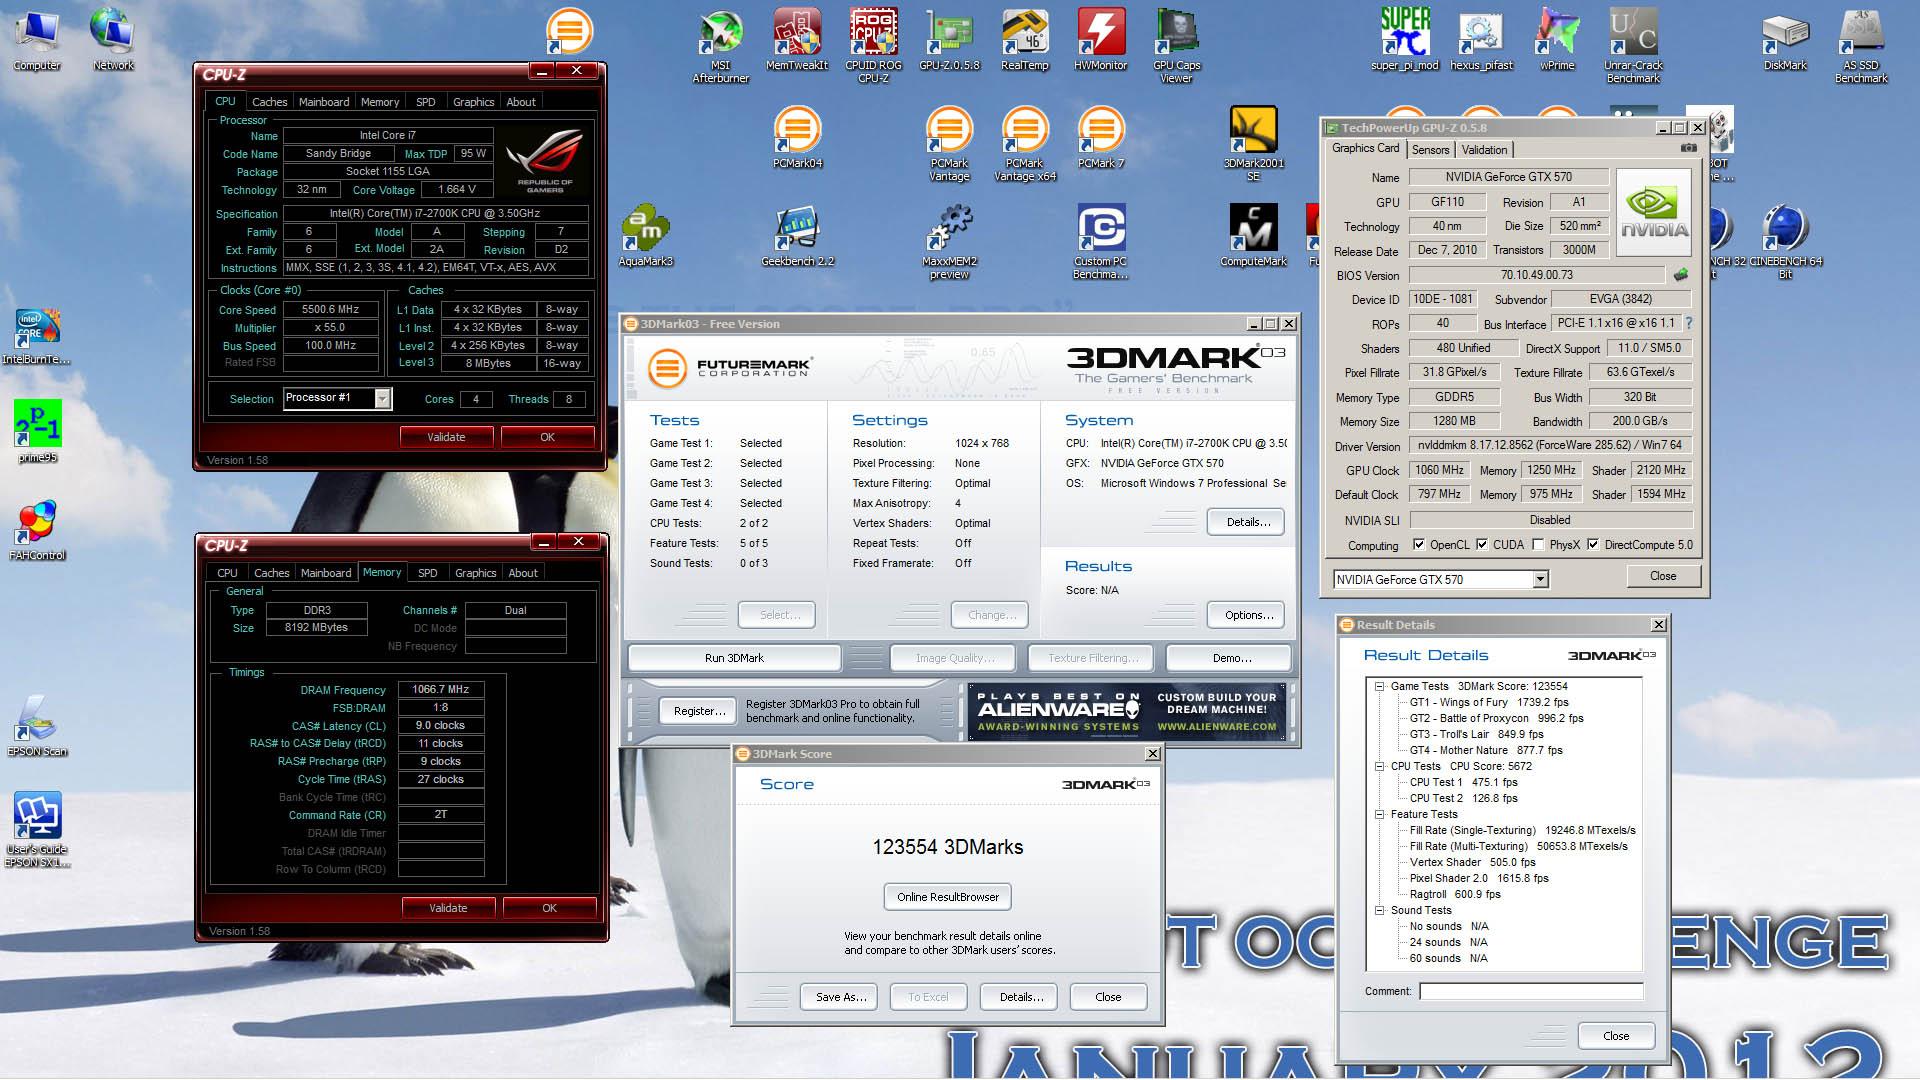Open the GPU-Z.0.5.8 desktop icon
1920x1080 pixels.
(x=949, y=40)
